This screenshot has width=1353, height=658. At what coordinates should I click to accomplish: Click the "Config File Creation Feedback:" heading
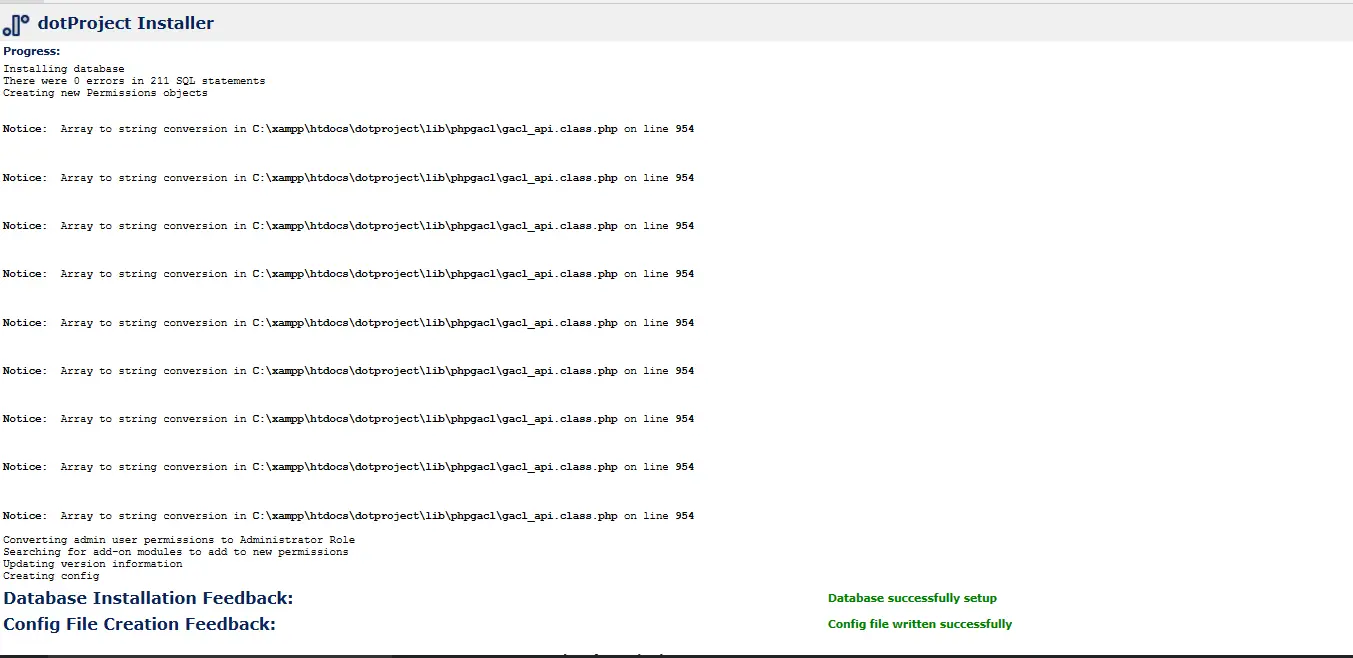(139, 624)
